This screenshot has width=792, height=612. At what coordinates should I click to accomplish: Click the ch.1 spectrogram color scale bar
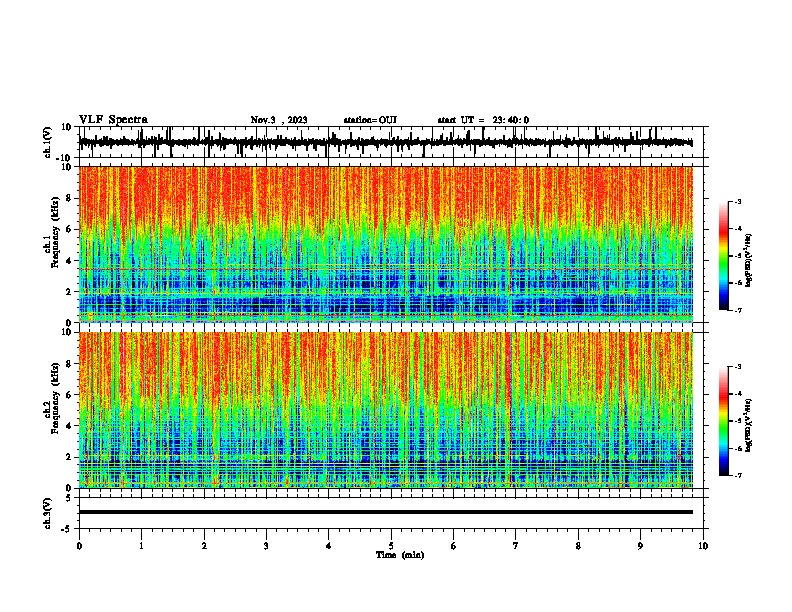click(723, 256)
